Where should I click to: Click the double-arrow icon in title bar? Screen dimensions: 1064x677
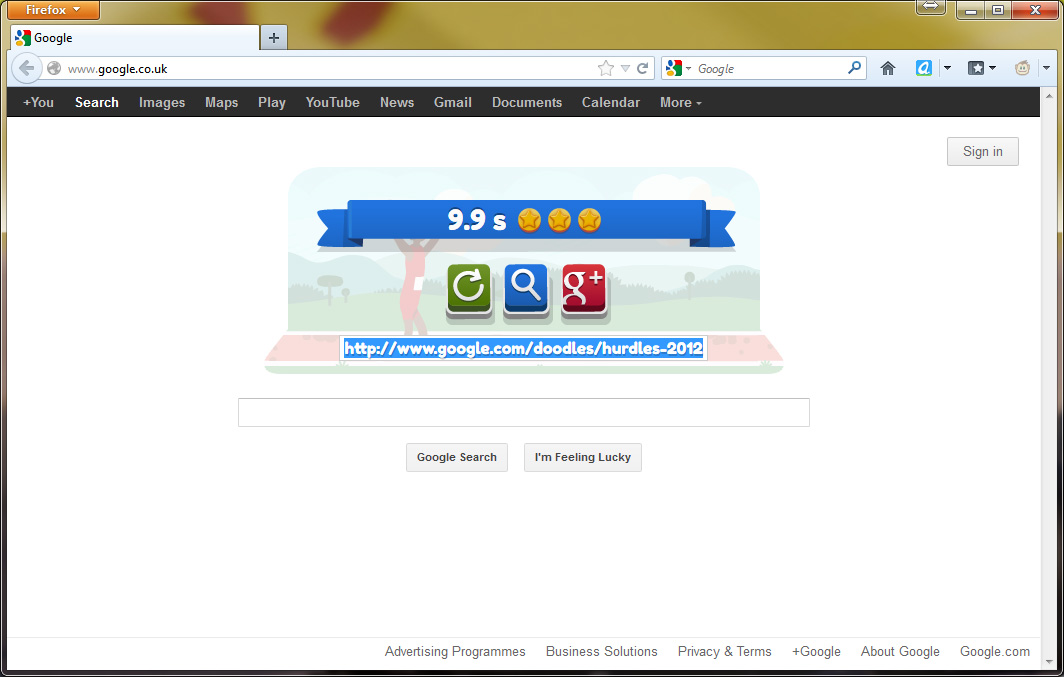[x=930, y=6]
